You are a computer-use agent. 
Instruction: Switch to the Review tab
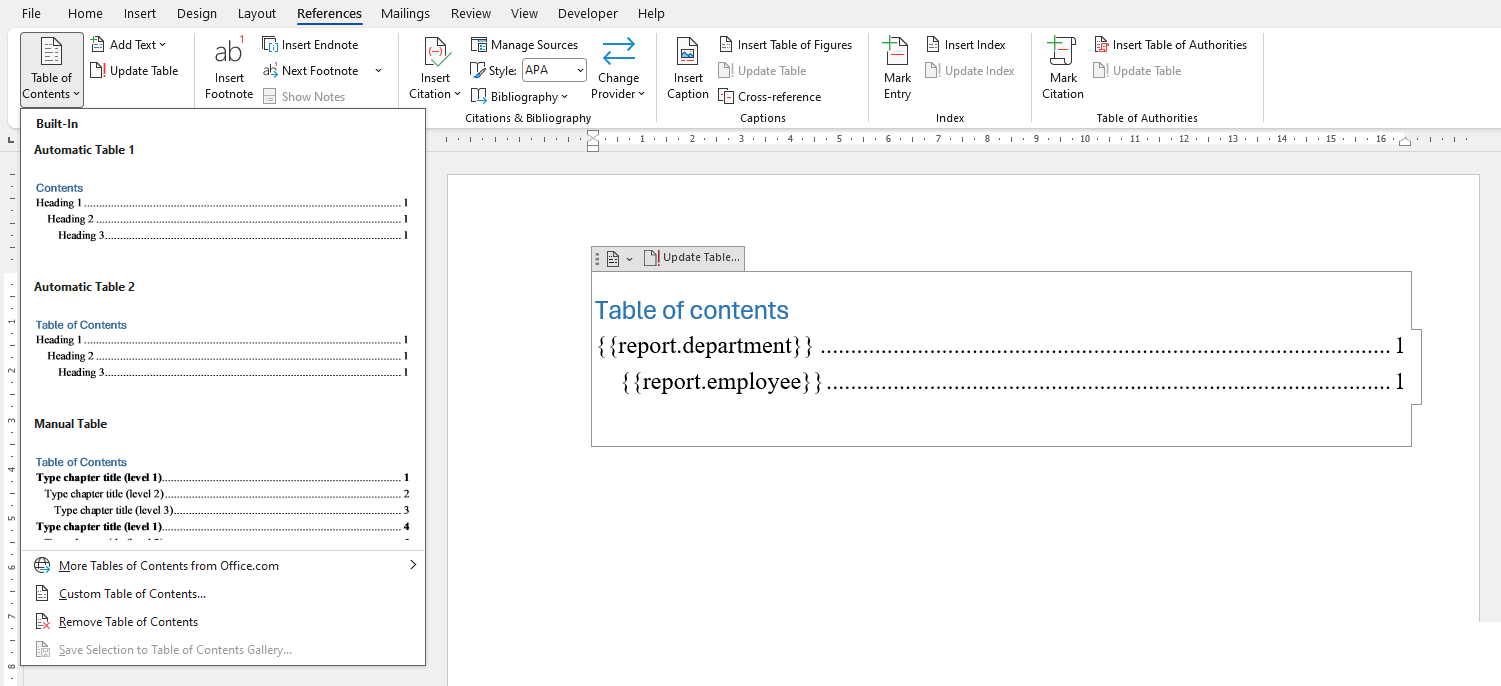(x=471, y=14)
